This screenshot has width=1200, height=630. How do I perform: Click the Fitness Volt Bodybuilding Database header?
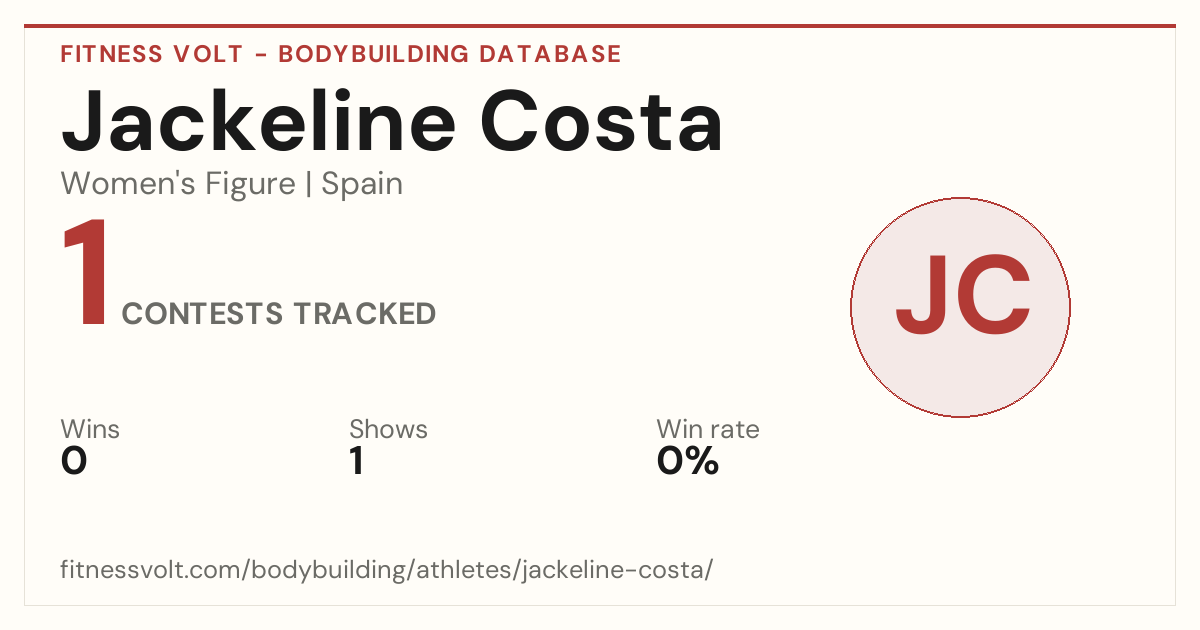click(x=341, y=54)
